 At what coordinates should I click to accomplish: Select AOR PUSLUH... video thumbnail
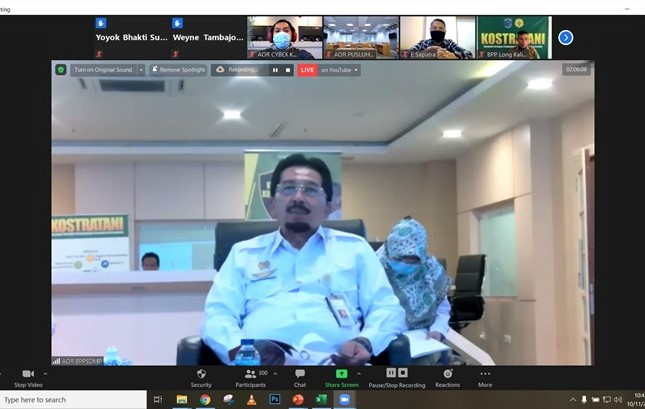click(361, 37)
